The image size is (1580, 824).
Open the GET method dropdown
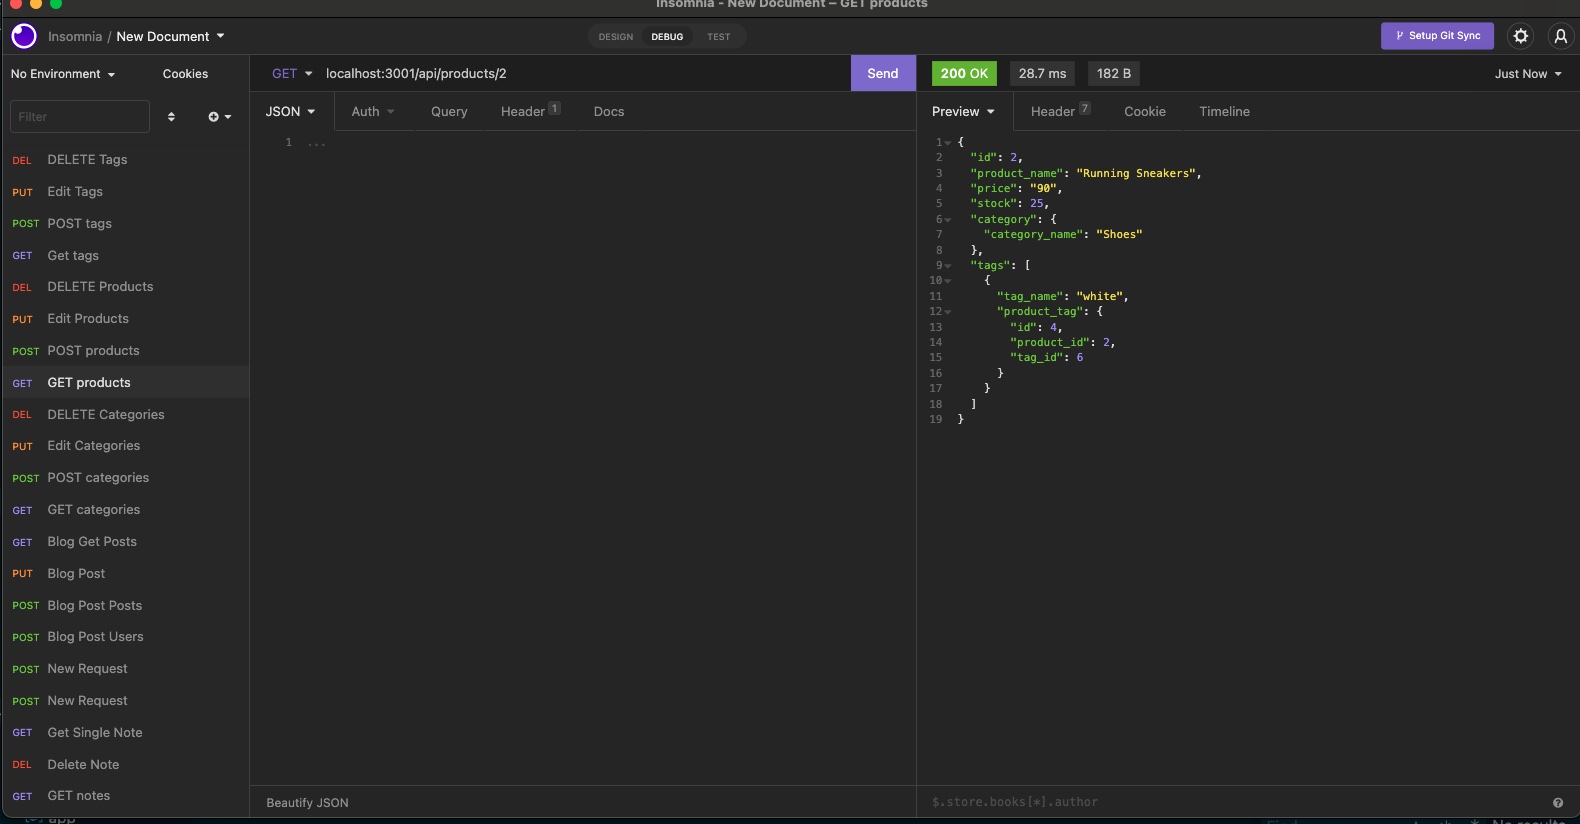tap(292, 74)
